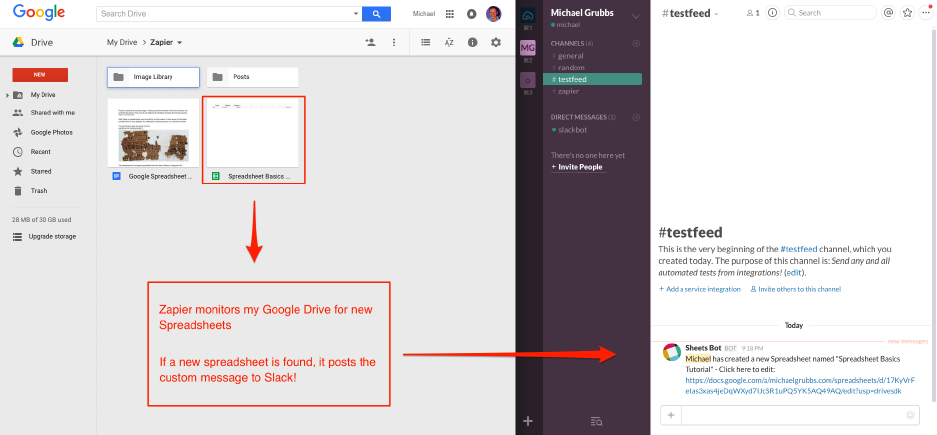Click the red NEW button
This screenshot has width=937, height=435.
tap(40, 75)
